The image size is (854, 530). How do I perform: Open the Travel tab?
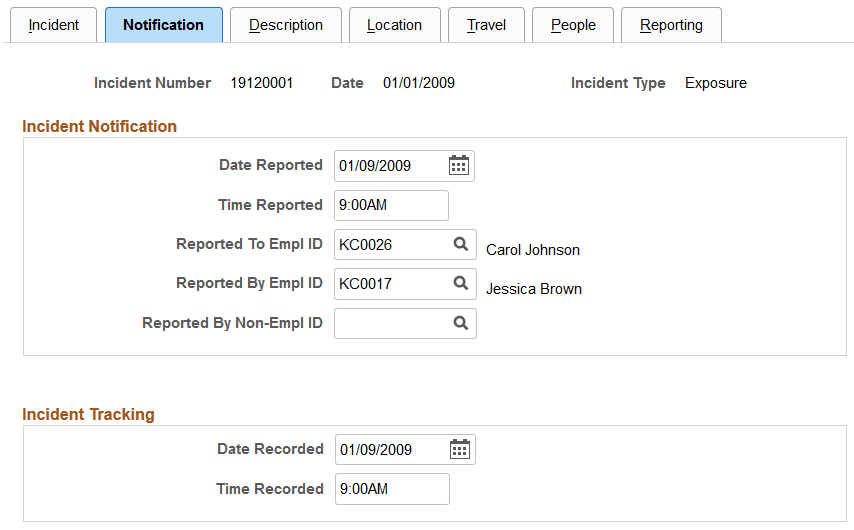486,25
